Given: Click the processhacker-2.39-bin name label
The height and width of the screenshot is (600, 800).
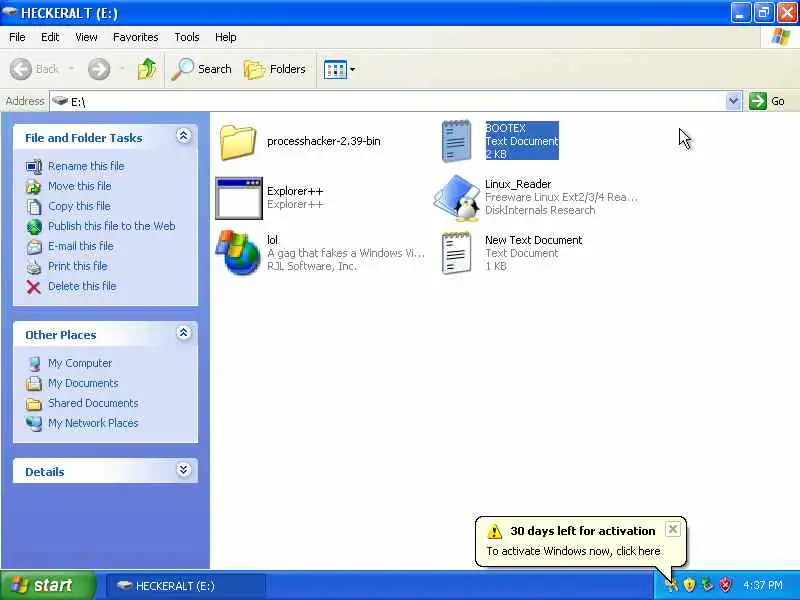Looking at the screenshot, I should pos(323,141).
